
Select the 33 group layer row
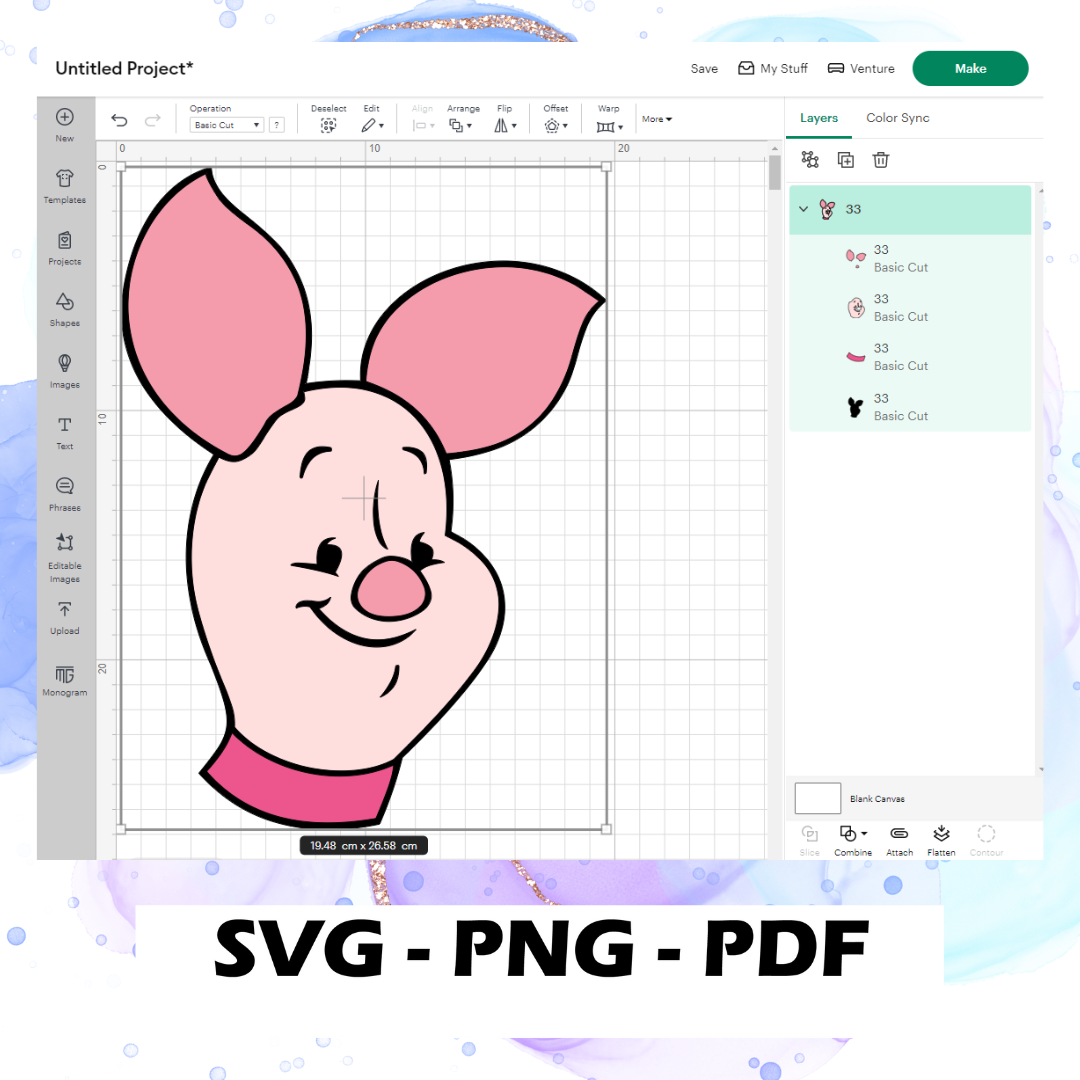pos(910,209)
